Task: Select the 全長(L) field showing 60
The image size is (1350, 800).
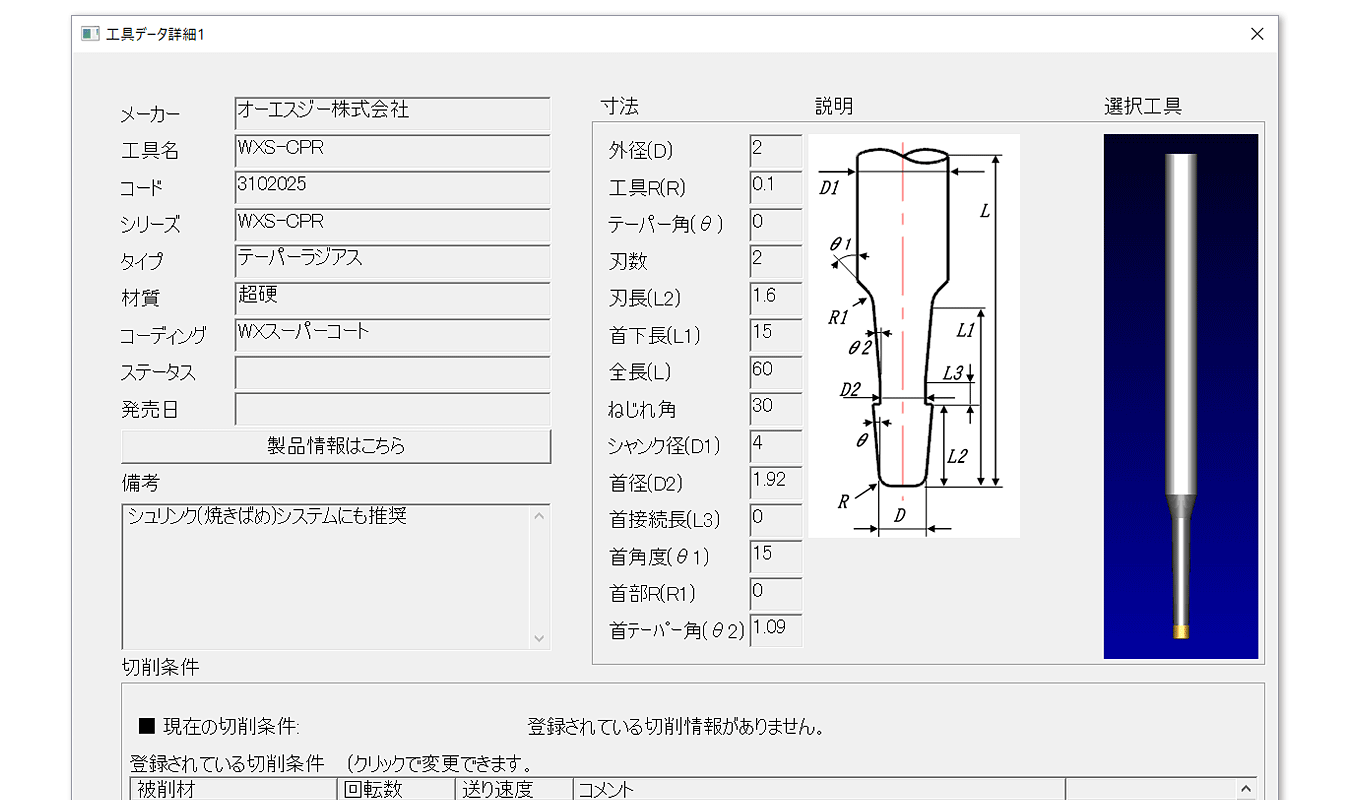Action: tap(776, 371)
